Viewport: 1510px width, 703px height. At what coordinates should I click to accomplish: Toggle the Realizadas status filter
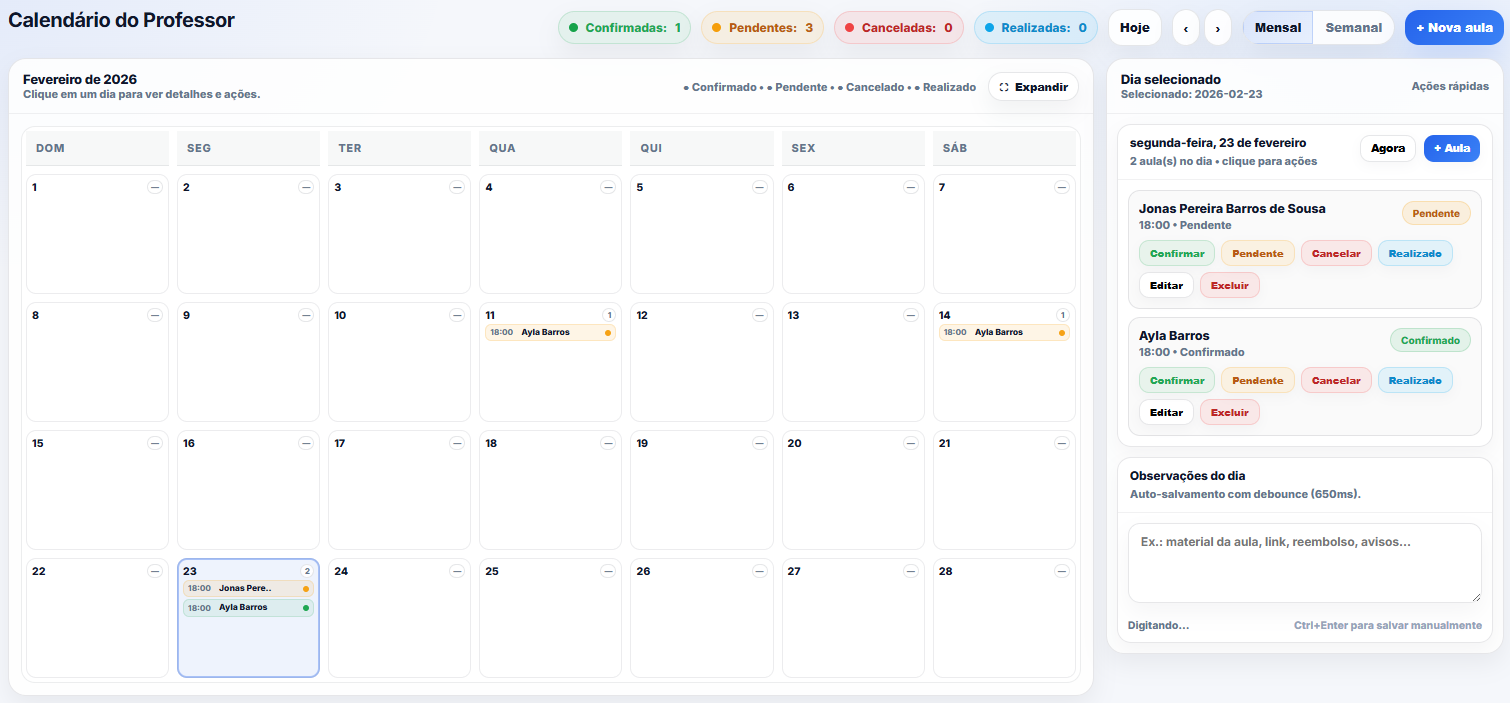1035,27
